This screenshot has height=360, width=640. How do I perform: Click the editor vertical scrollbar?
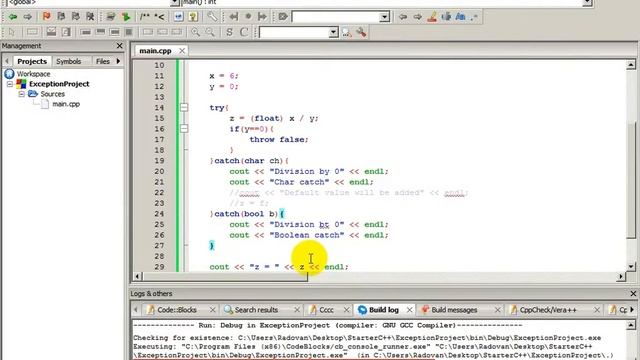(x=631, y=165)
